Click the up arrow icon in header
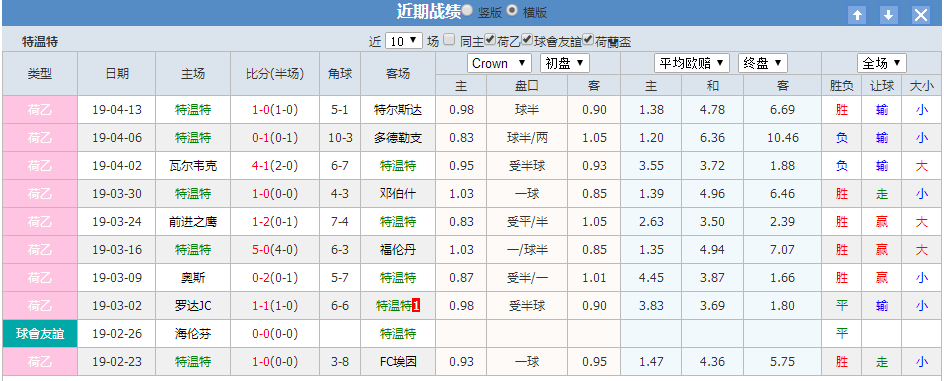944x381 pixels. 857,15
